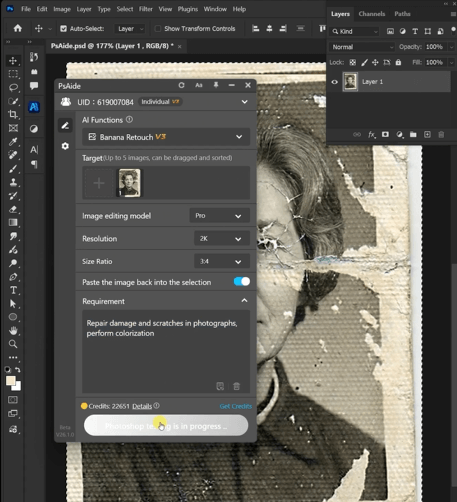Select the Lasso tool
Viewport: 457px width, 502px height.
point(13,87)
